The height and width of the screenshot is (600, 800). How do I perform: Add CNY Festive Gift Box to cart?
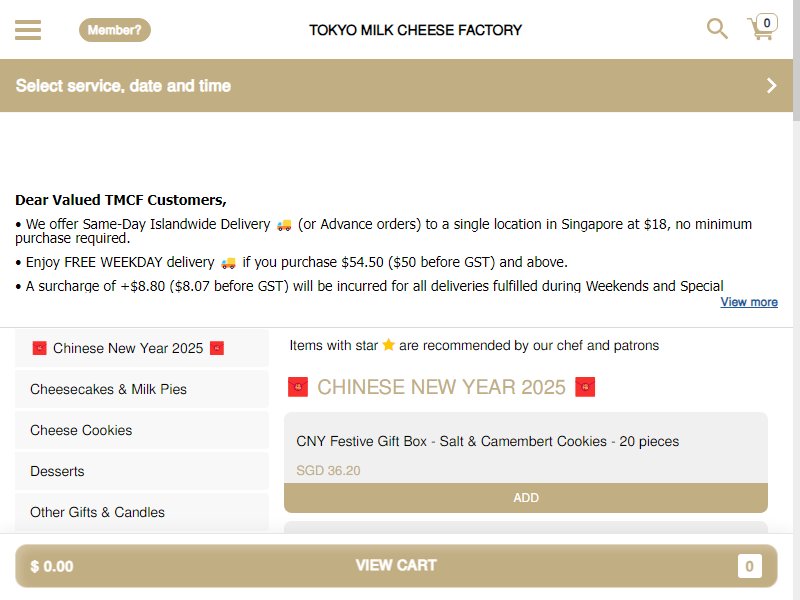coord(526,497)
